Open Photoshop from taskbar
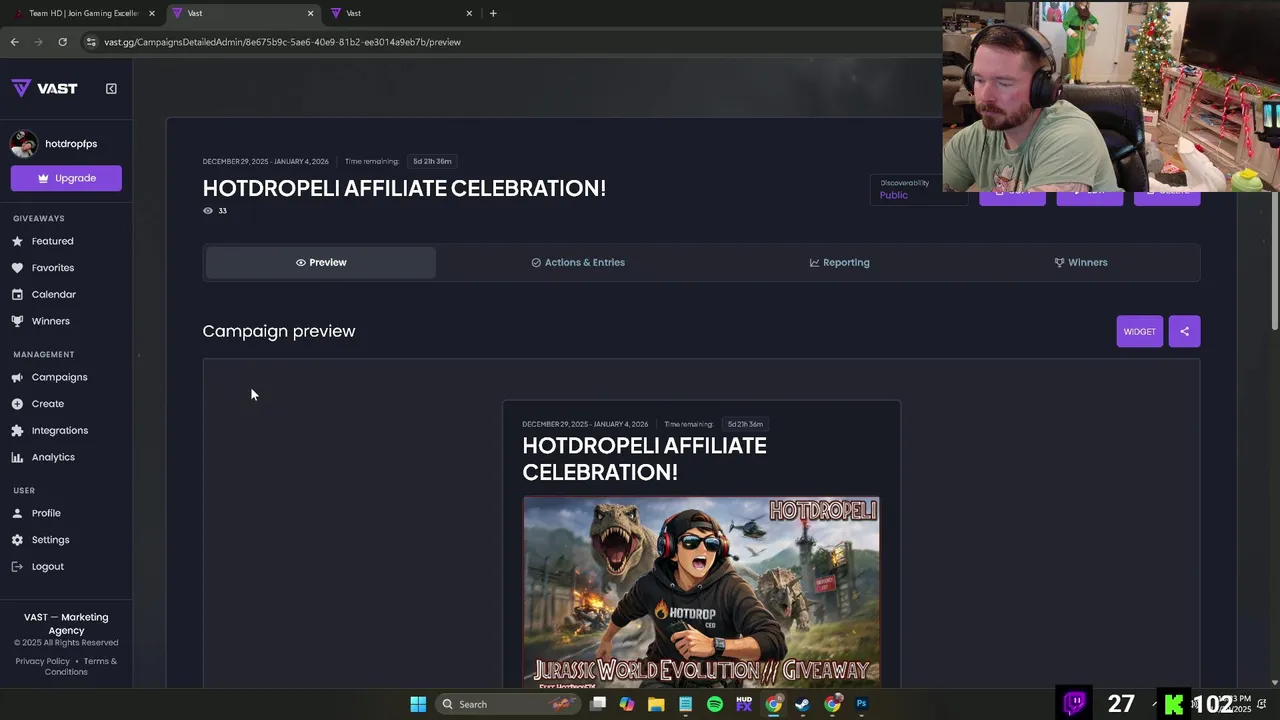Image resolution: width=1280 pixels, height=720 pixels. pos(861,704)
